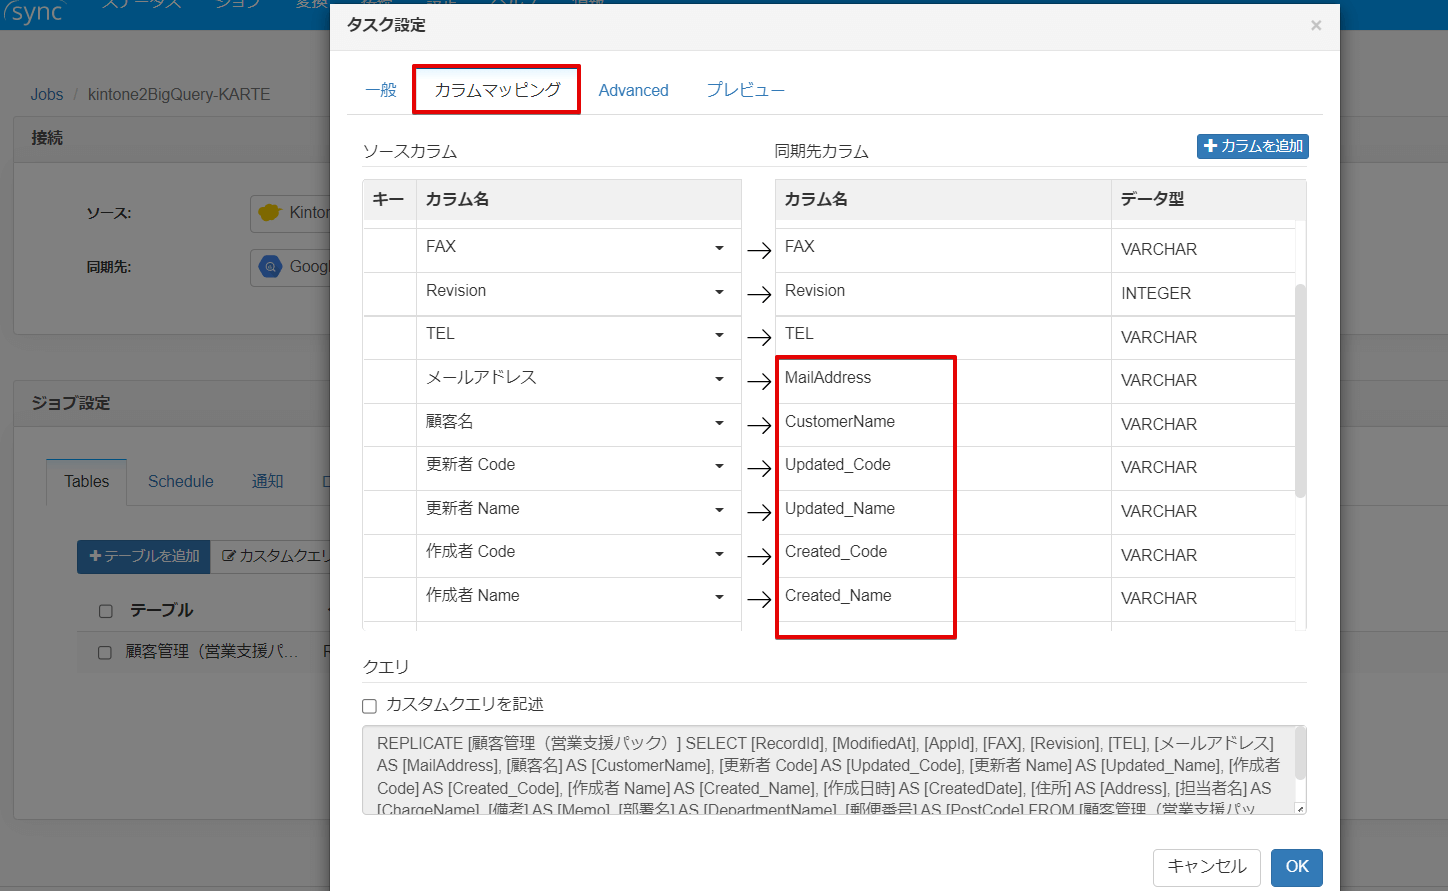Expand the 更新者 Name source column dropdown
This screenshot has width=1448, height=891.
[719, 510]
